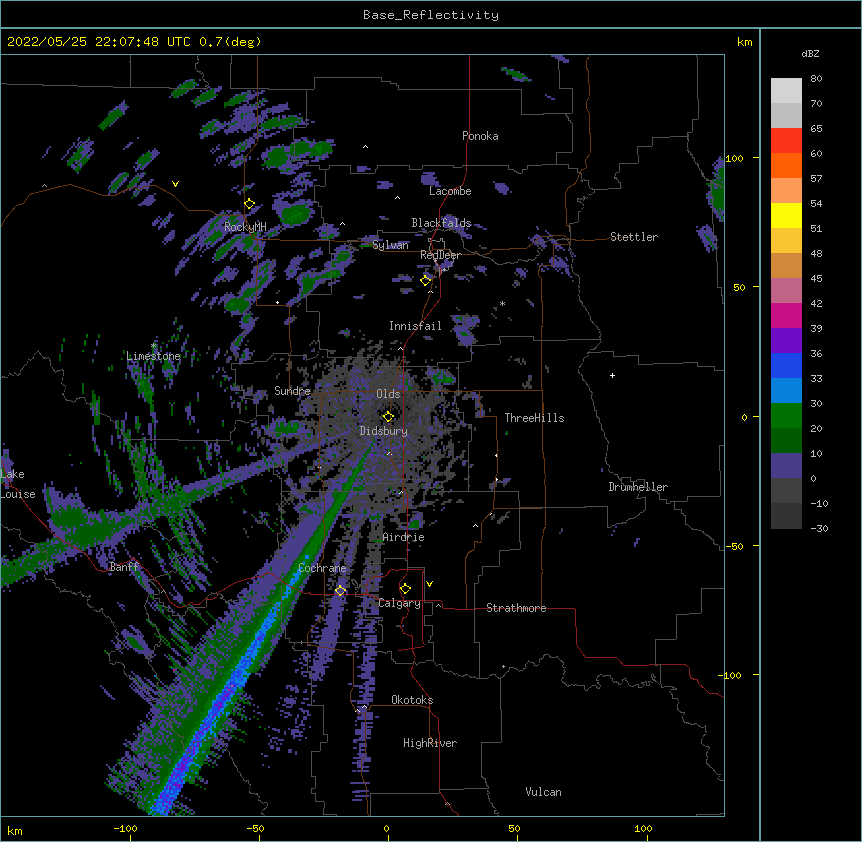Click the Blackfalds city label
Screen dimensions: 862x842
[x=441, y=223]
